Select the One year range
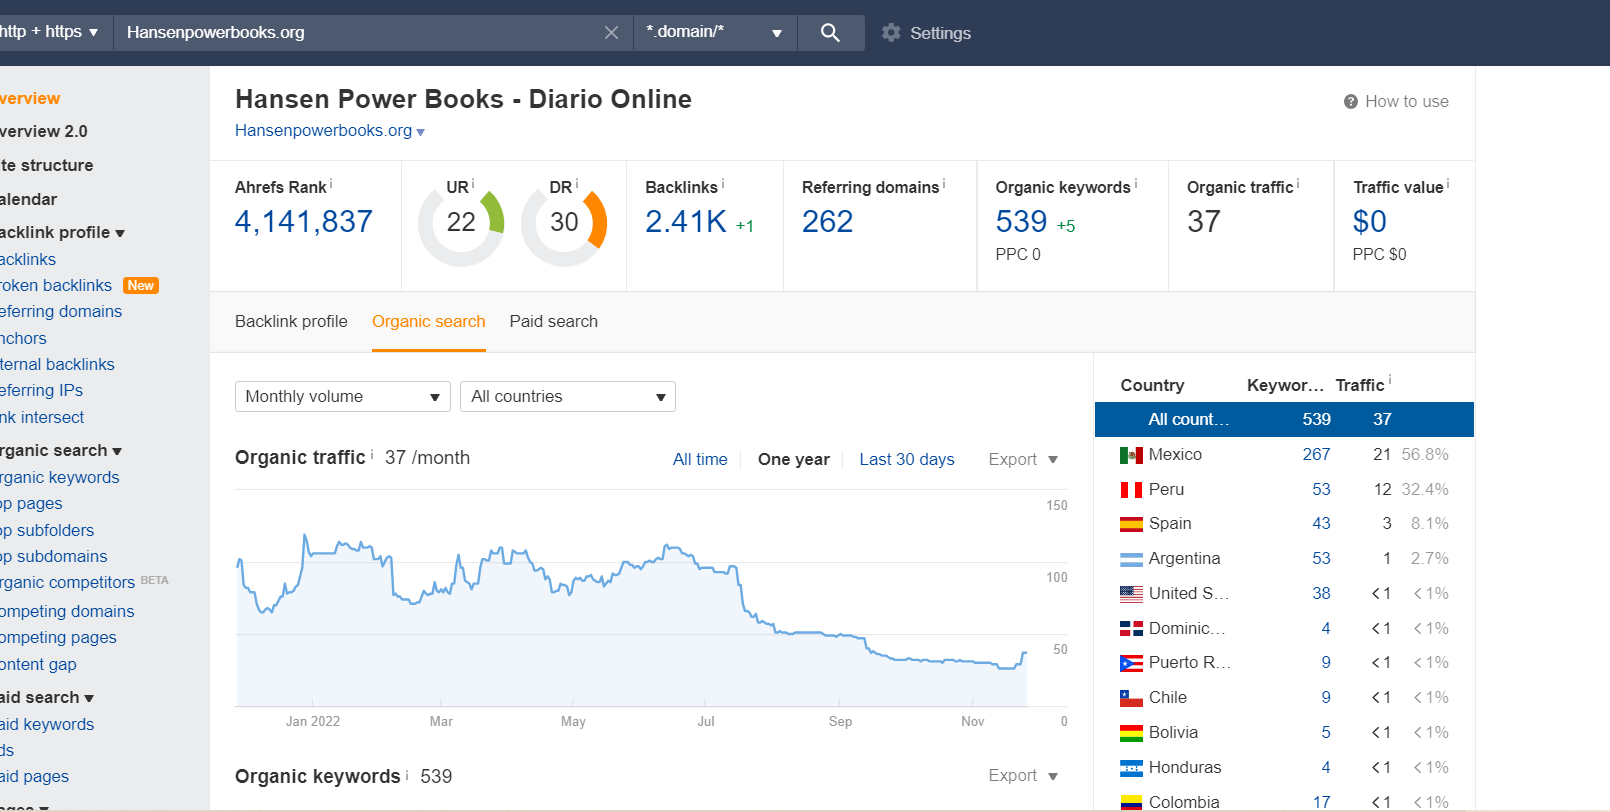This screenshot has height=812, width=1610. click(794, 459)
